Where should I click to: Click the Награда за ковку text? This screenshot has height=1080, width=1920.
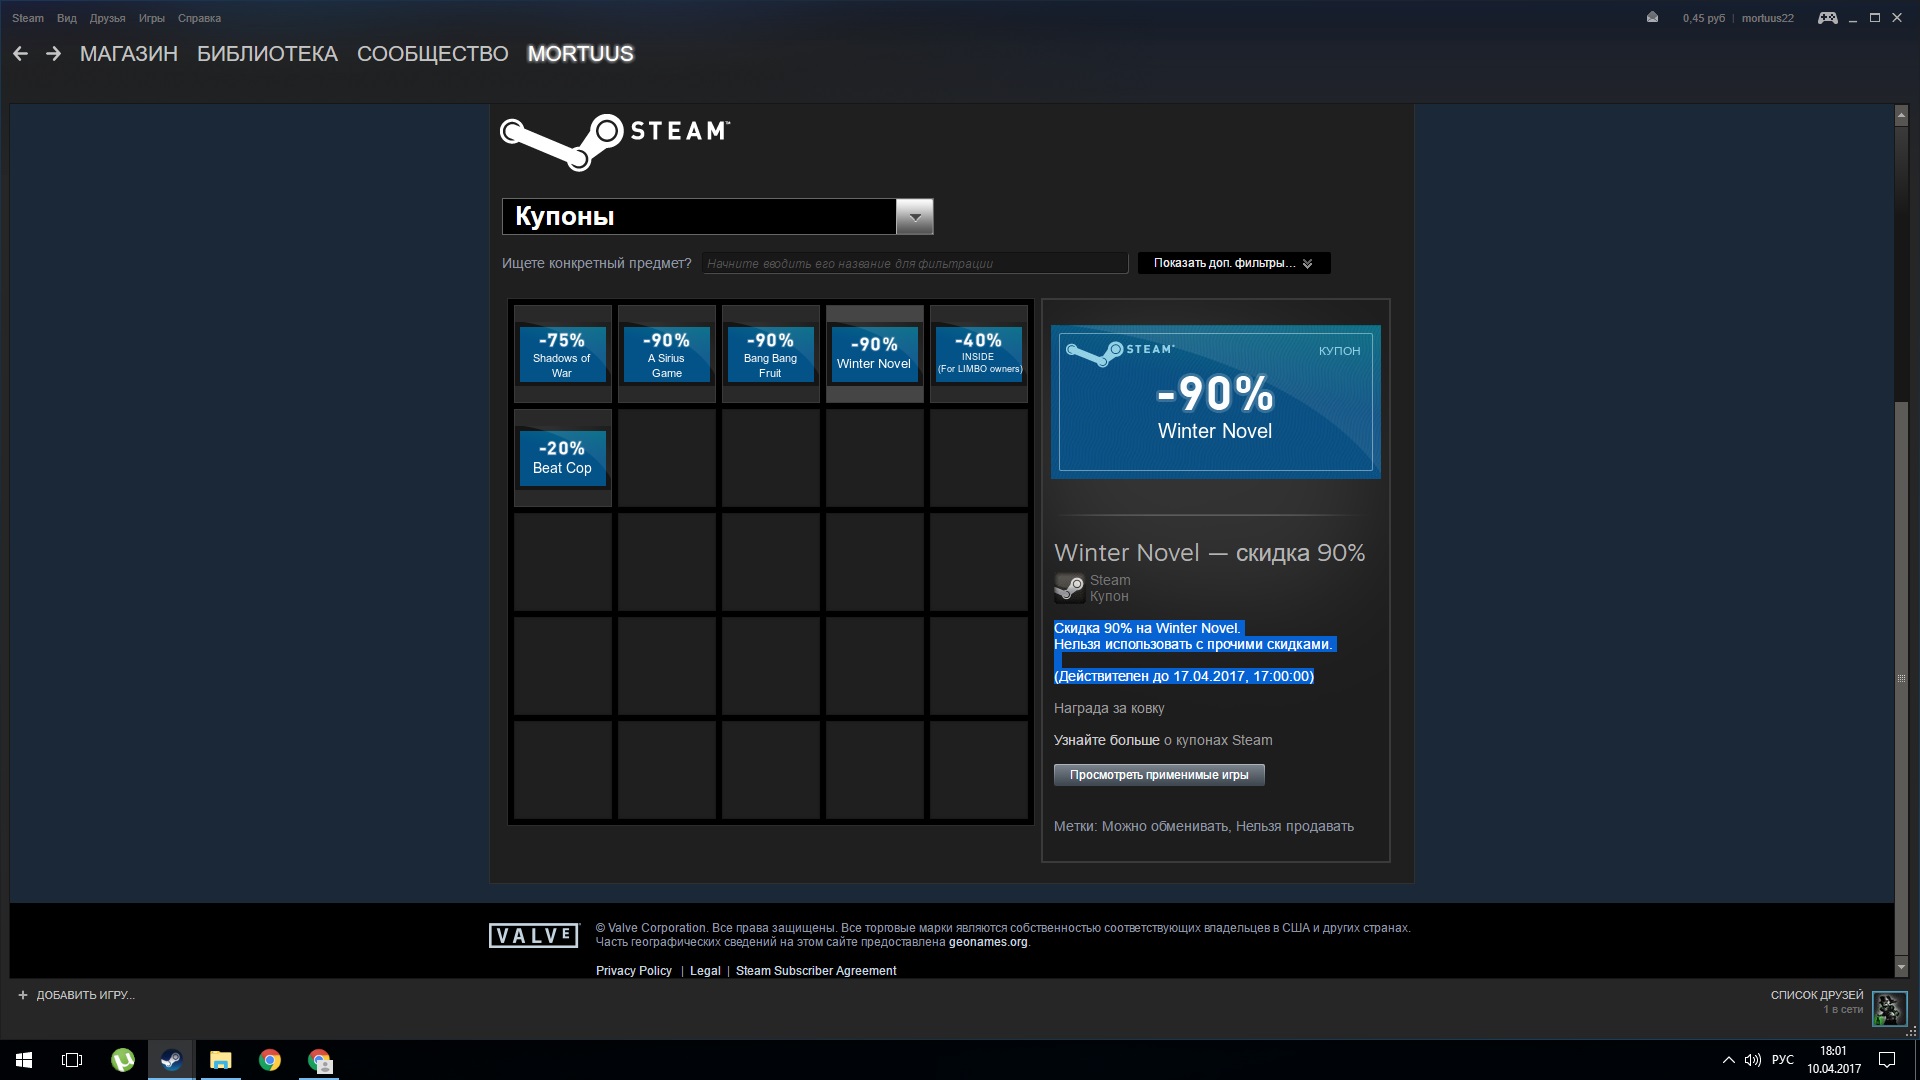(x=1108, y=708)
